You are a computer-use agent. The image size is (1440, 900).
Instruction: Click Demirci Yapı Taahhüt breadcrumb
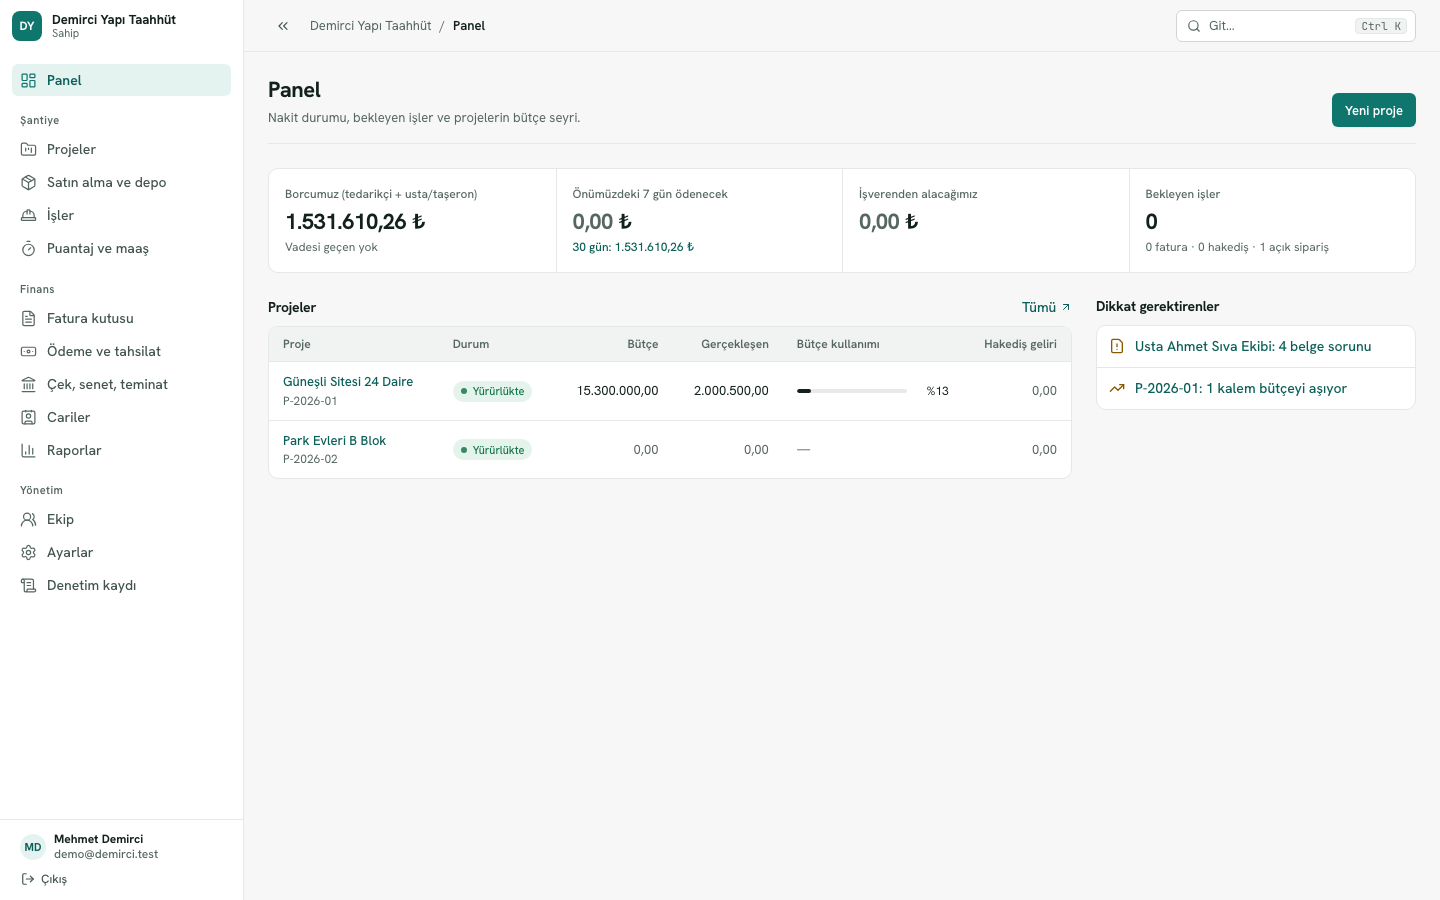tap(370, 26)
